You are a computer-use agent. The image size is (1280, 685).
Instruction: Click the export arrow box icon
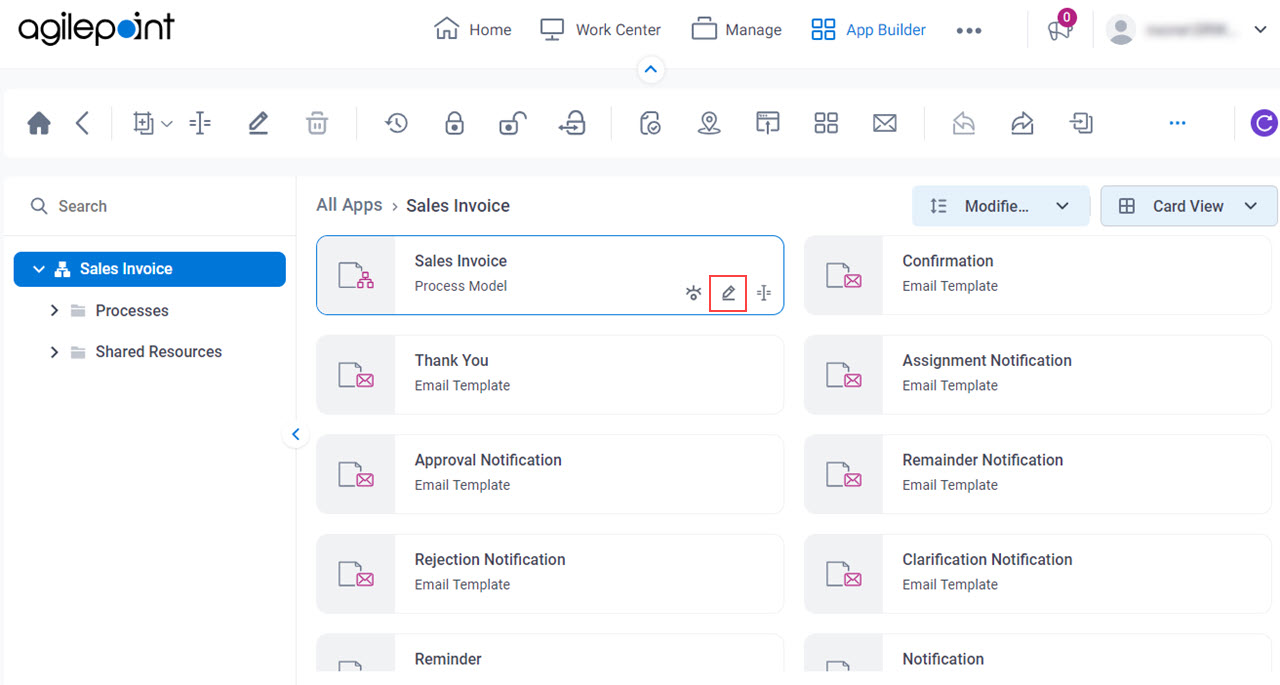(1081, 123)
